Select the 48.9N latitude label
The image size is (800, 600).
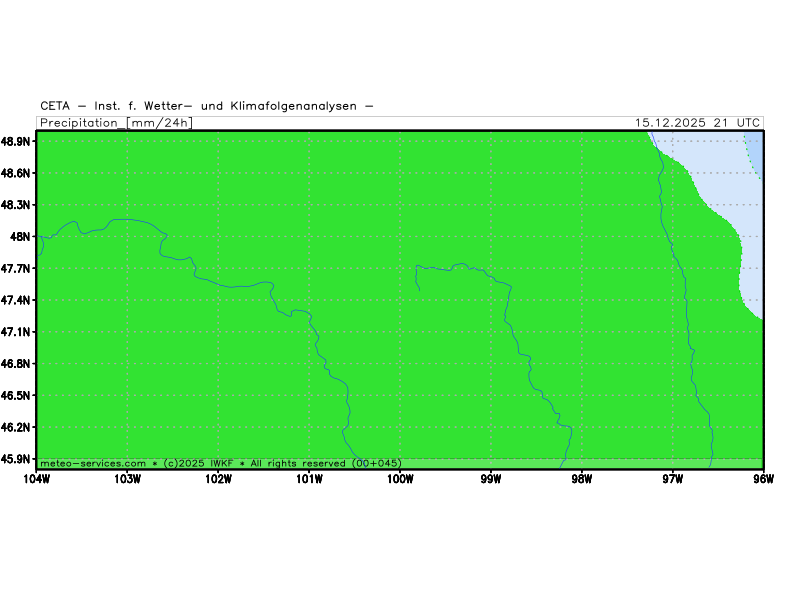17,141
